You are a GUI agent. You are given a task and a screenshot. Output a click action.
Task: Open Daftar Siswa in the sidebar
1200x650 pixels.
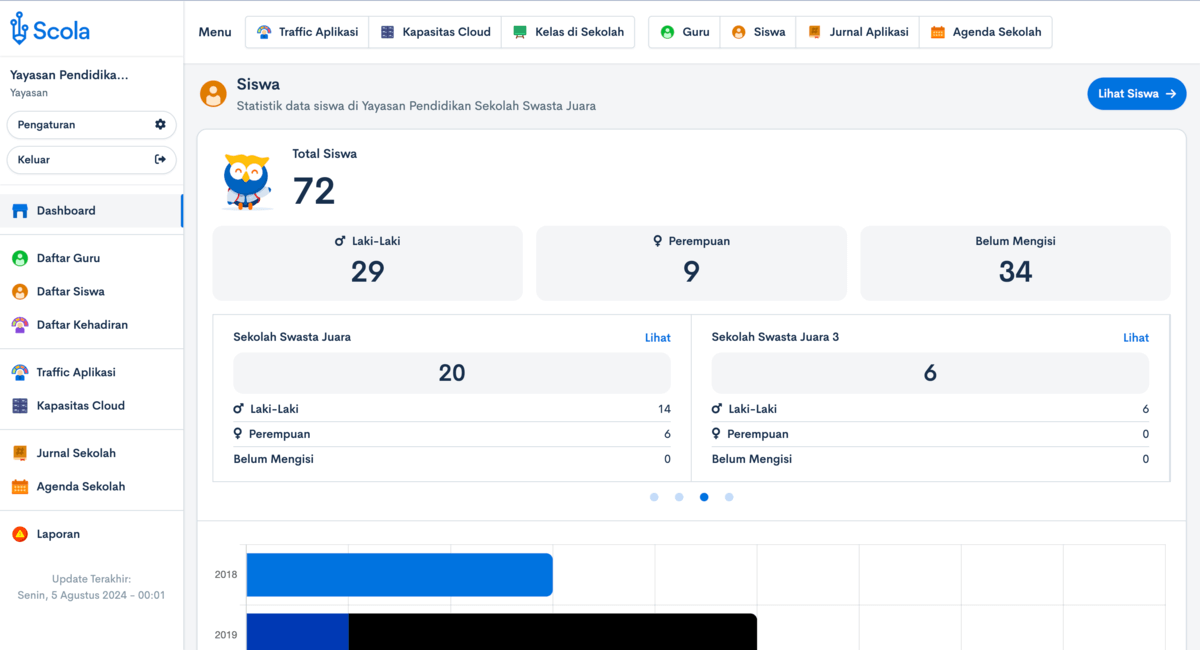pyautogui.click(x=70, y=292)
